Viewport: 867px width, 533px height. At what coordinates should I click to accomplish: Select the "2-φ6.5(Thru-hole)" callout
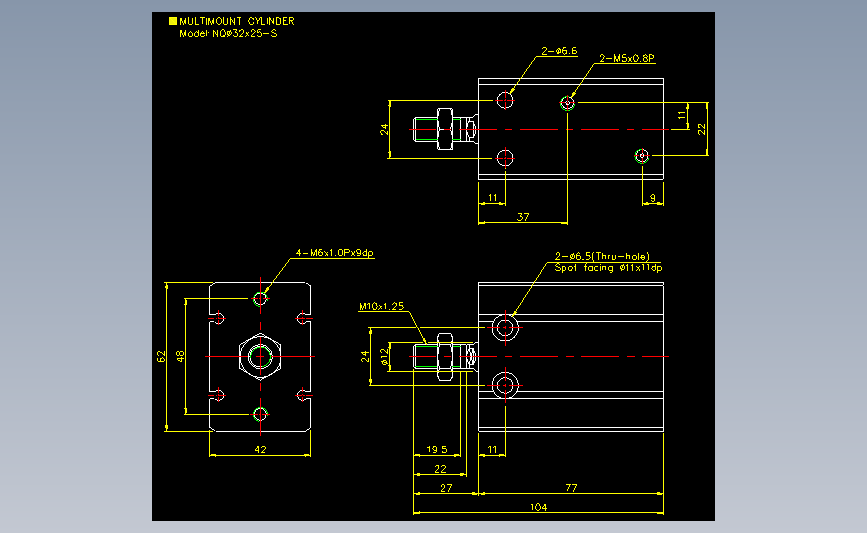point(602,256)
